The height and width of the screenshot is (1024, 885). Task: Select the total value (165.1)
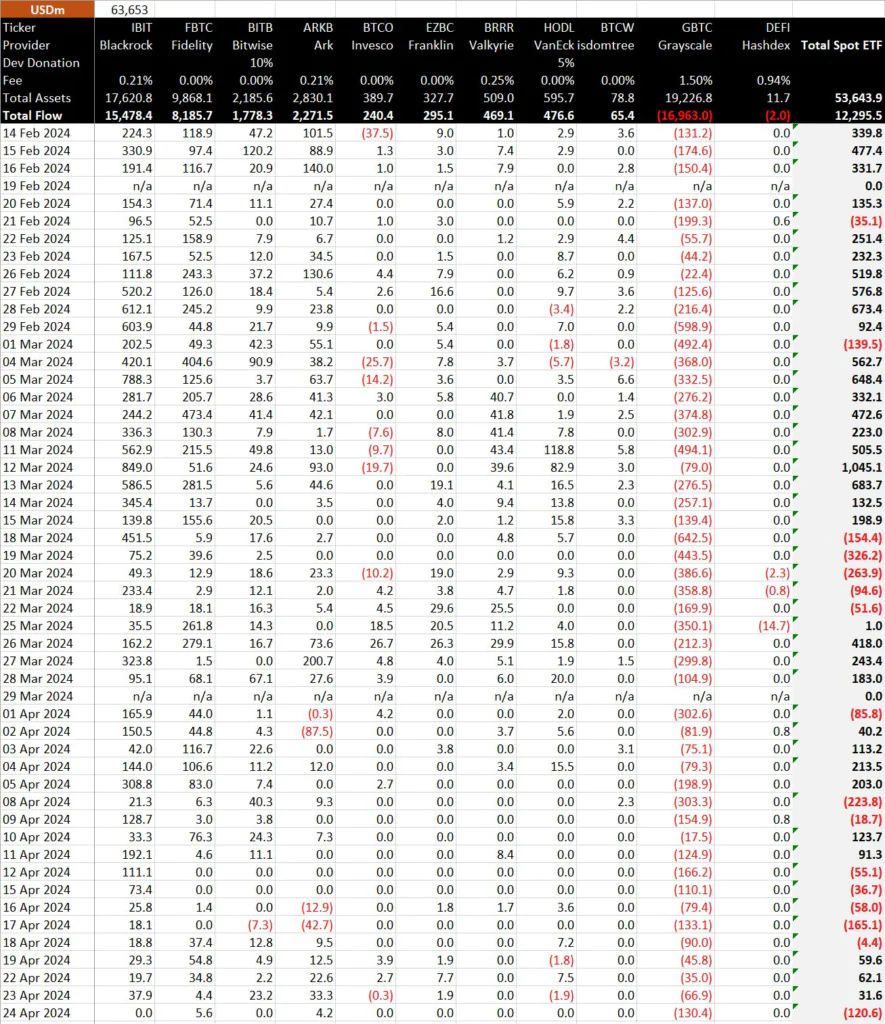tap(862, 925)
